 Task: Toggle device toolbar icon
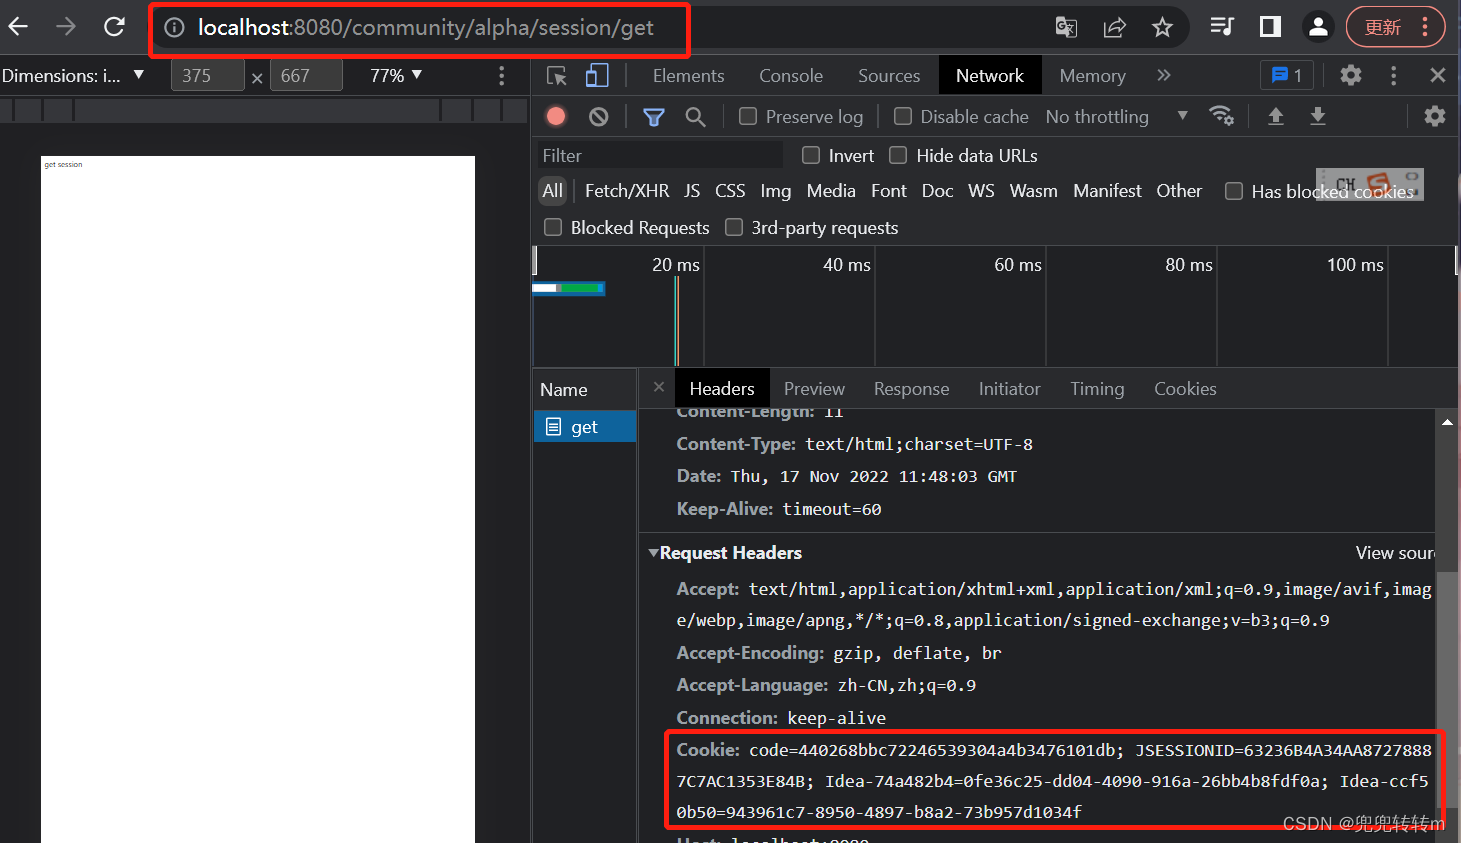(x=597, y=76)
